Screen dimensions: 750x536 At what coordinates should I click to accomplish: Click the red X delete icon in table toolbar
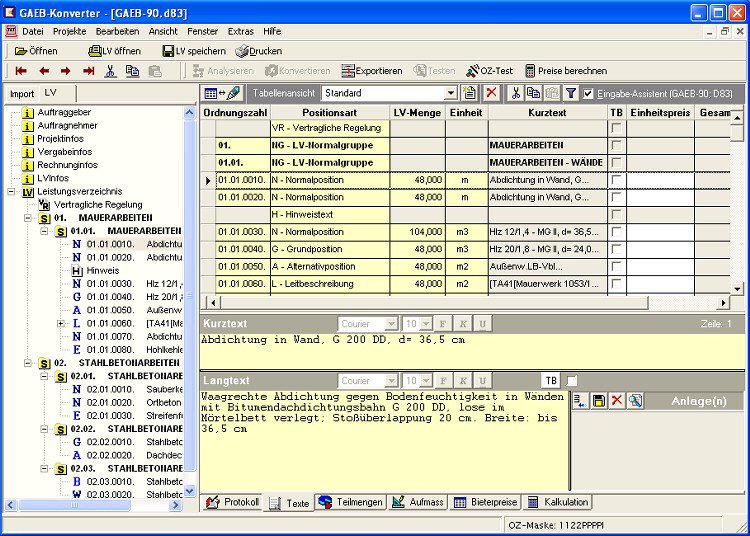pyautogui.click(x=491, y=93)
